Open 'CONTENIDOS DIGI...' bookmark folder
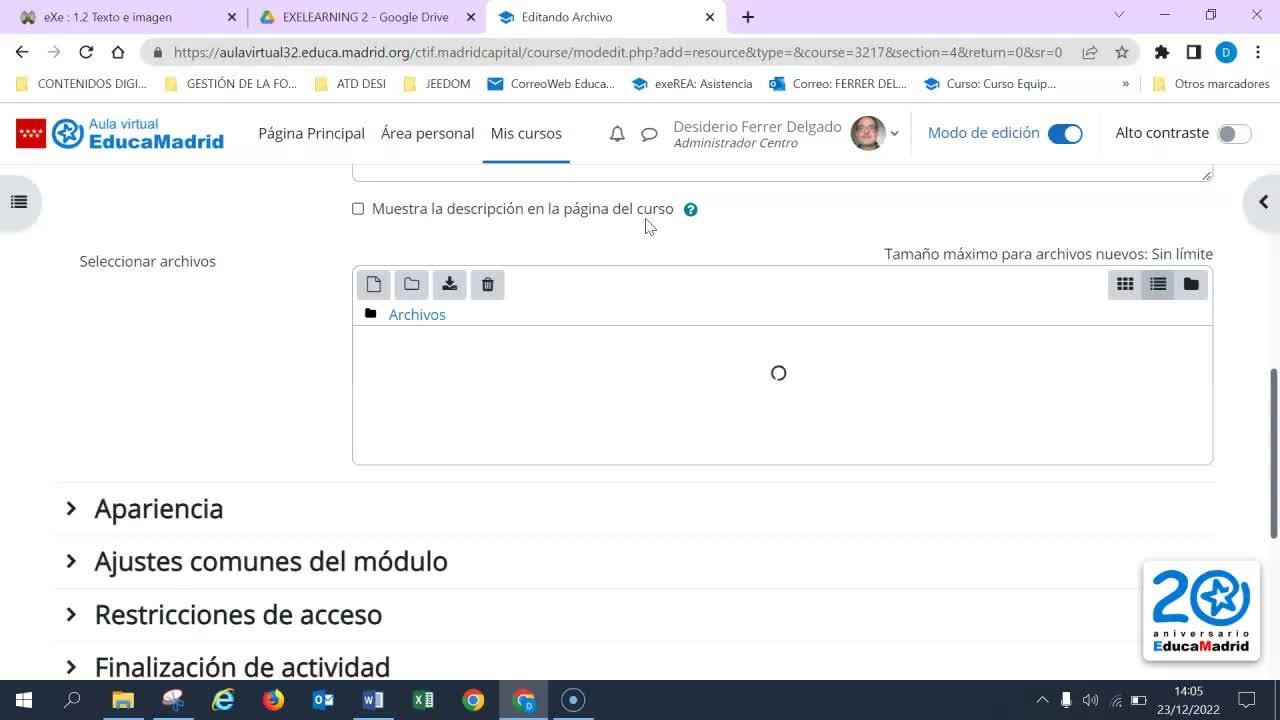The height and width of the screenshot is (720, 1280). (82, 84)
